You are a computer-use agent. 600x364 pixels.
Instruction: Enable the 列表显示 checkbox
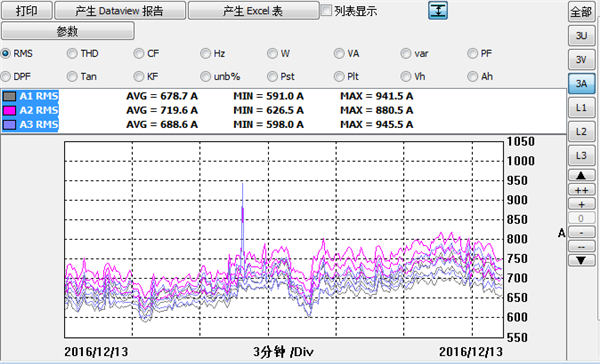point(326,10)
